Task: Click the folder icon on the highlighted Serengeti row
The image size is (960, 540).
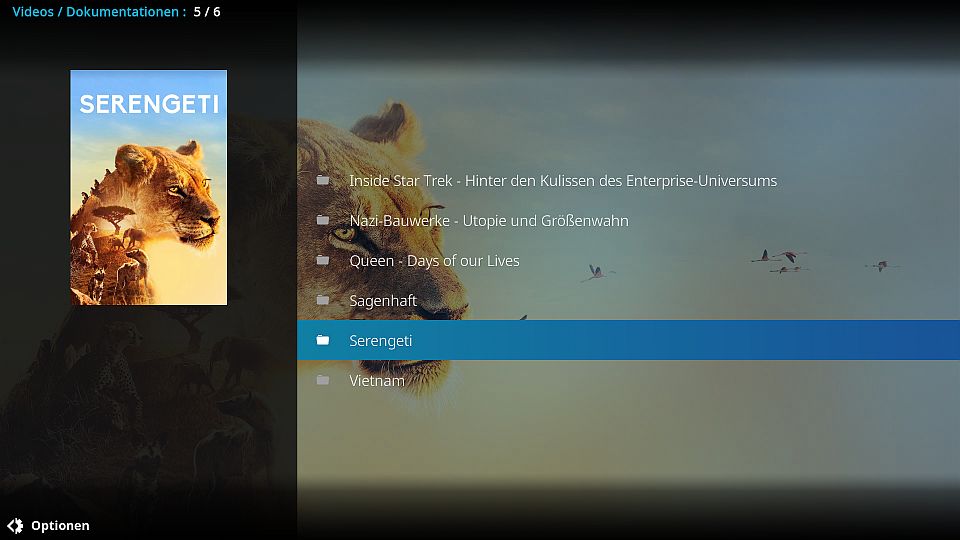Action: (323, 340)
